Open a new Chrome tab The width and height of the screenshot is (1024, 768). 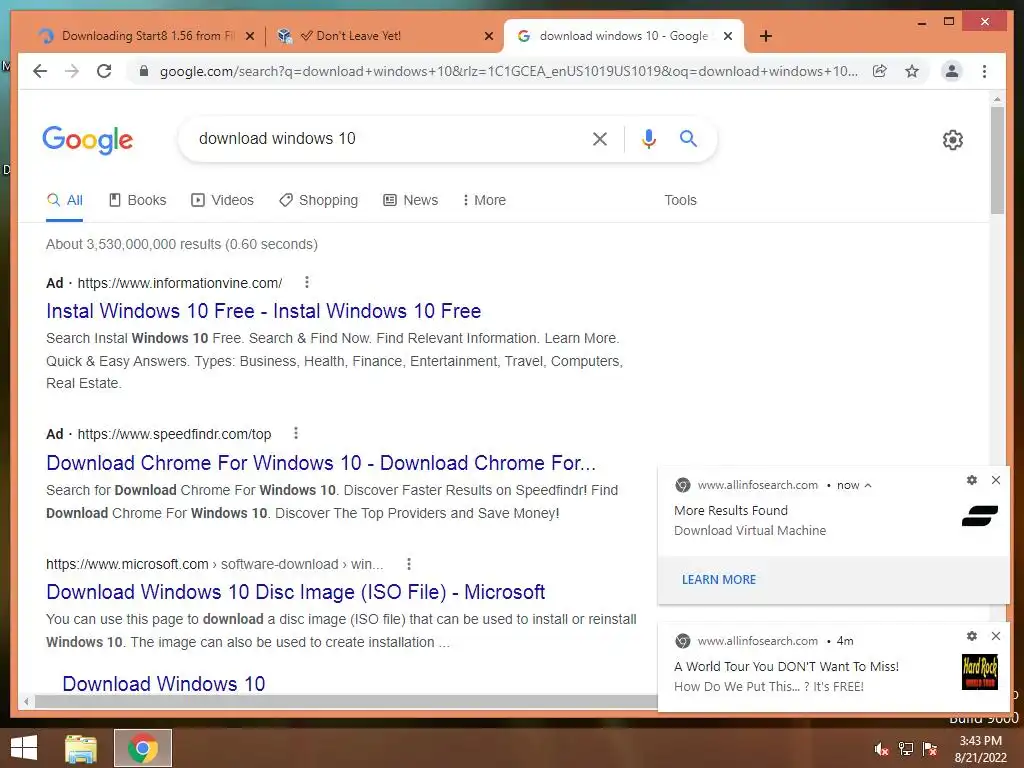(x=766, y=36)
